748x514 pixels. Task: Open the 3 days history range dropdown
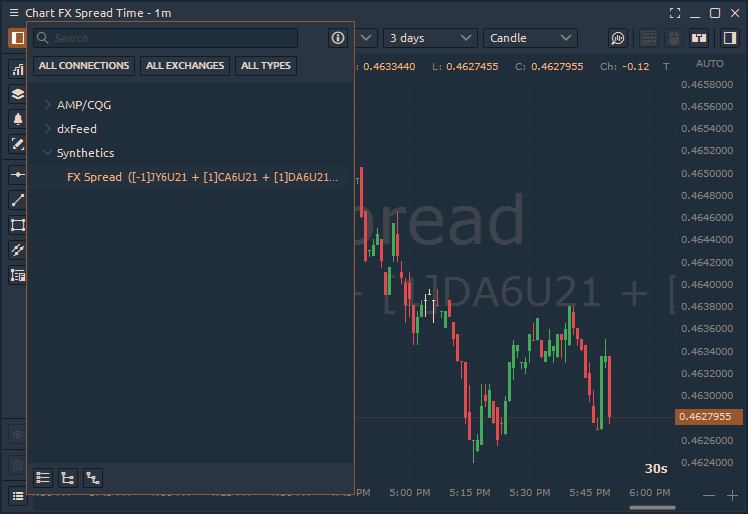(430, 38)
